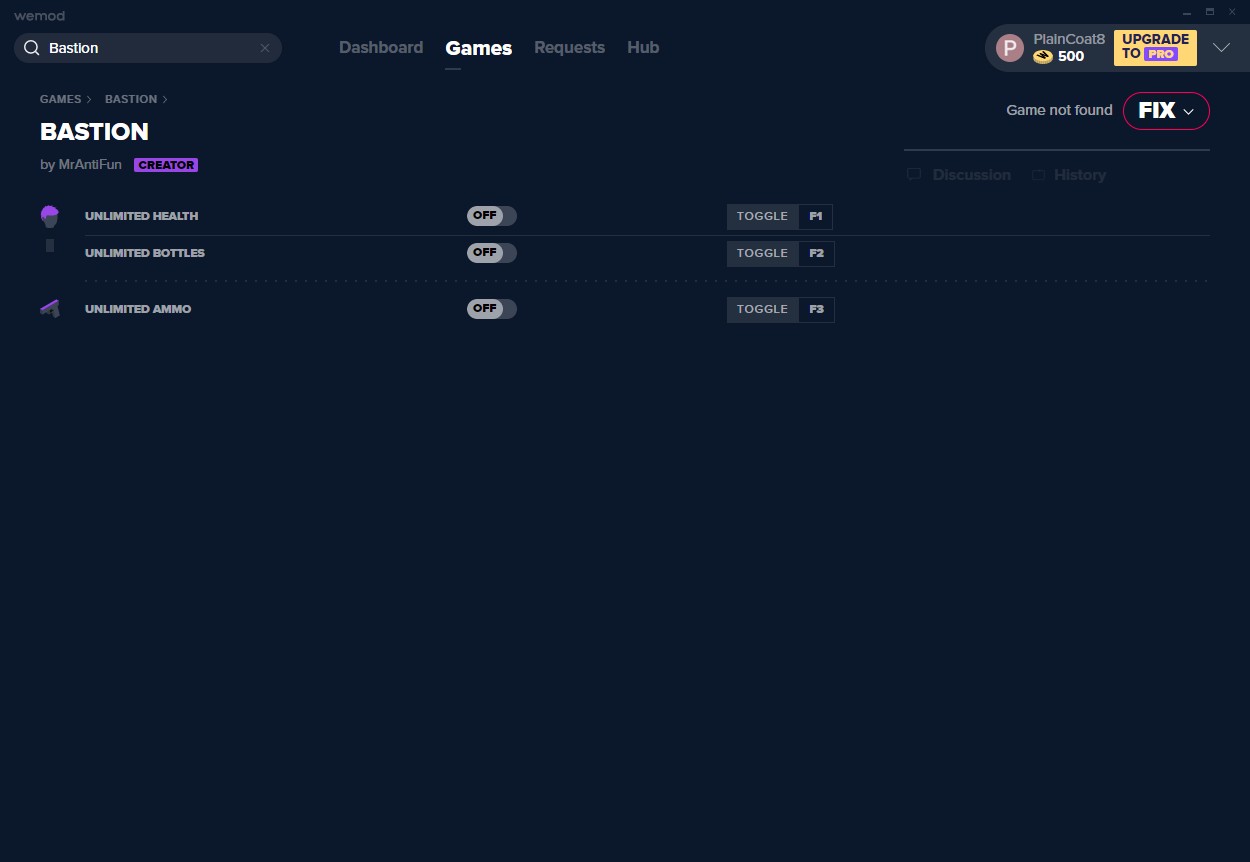This screenshot has width=1250, height=862.
Task: Click the search magnifier icon
Action: point(31,48)
